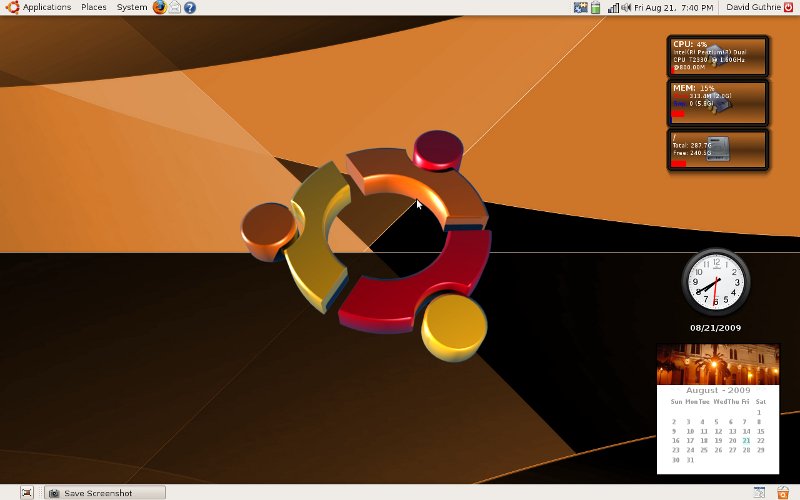
Task: Click the analog clock desktop widget
Action: click(714, 280)
